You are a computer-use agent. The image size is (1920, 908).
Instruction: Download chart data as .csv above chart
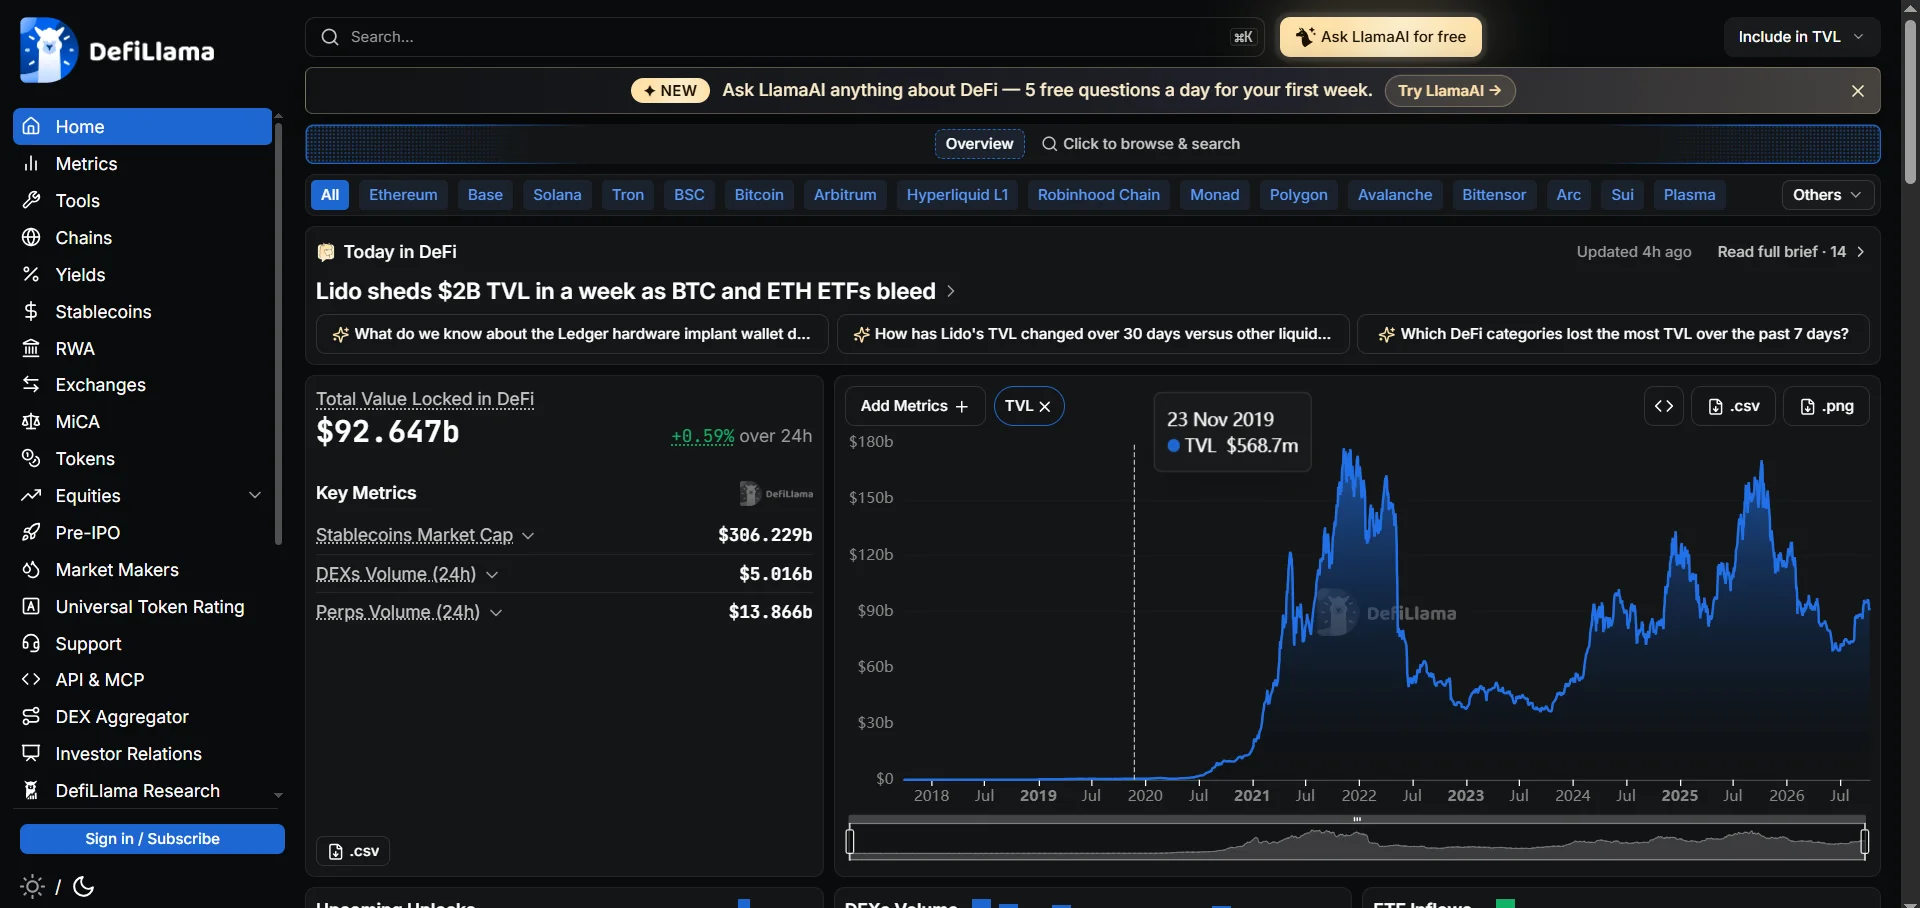(1733, 406)
